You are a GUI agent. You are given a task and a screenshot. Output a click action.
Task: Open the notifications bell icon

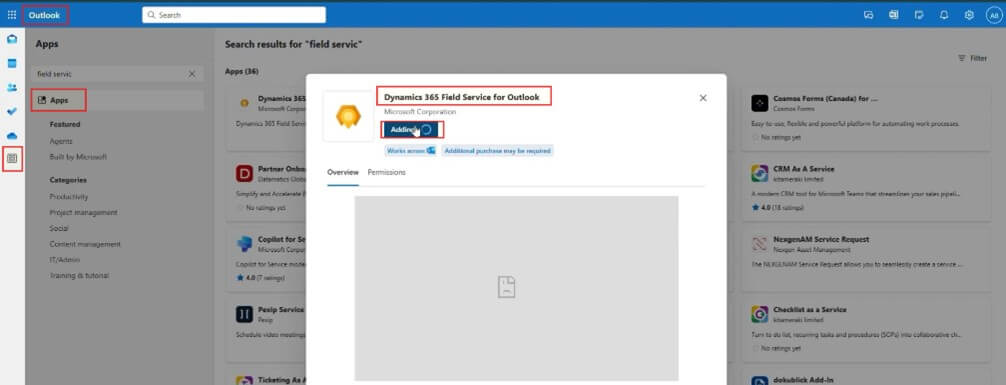pyautogui.click(x=944, y=15)
